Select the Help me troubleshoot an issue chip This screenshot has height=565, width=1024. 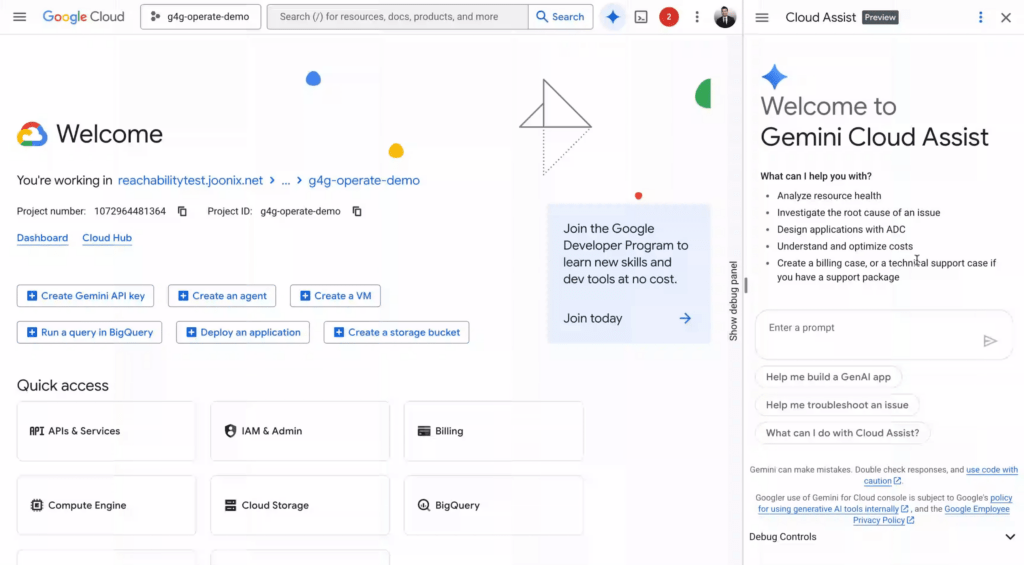[x=837, y=405]
